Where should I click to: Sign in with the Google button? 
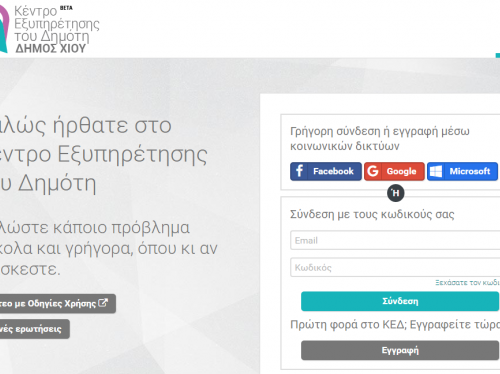[394, 171]
